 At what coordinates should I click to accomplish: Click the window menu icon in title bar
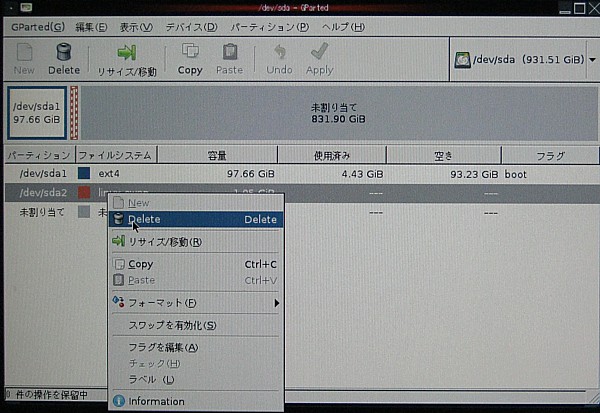[x=26, y=7]
